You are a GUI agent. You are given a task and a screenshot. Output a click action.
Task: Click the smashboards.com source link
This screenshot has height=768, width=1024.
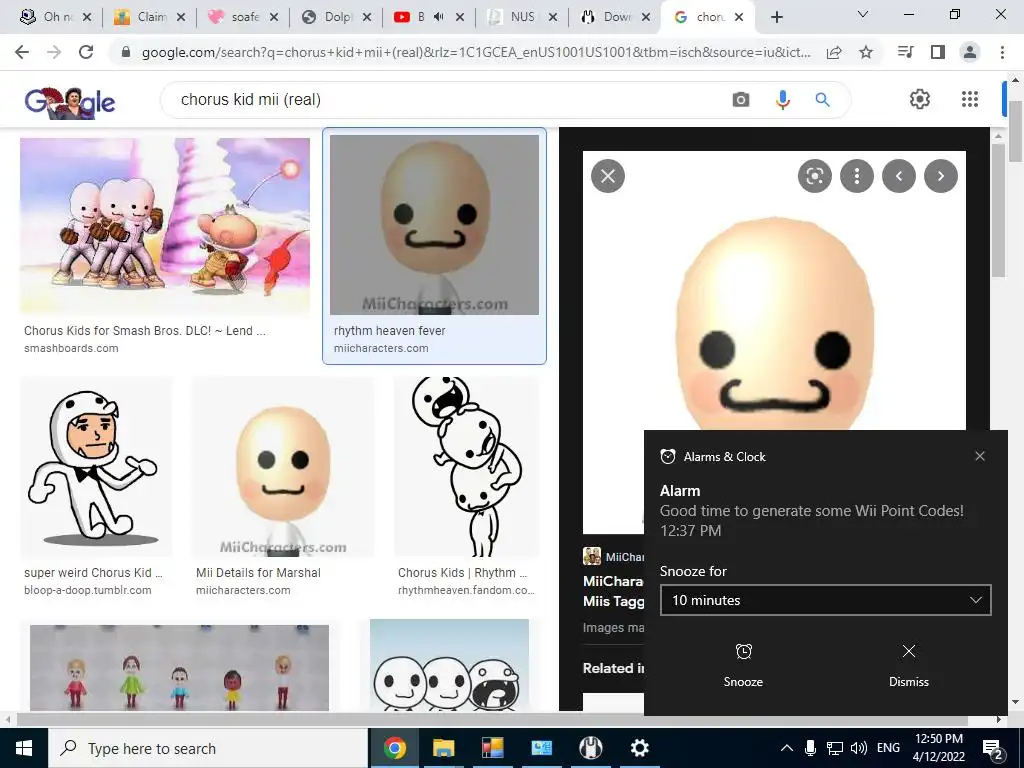point(71,348)
